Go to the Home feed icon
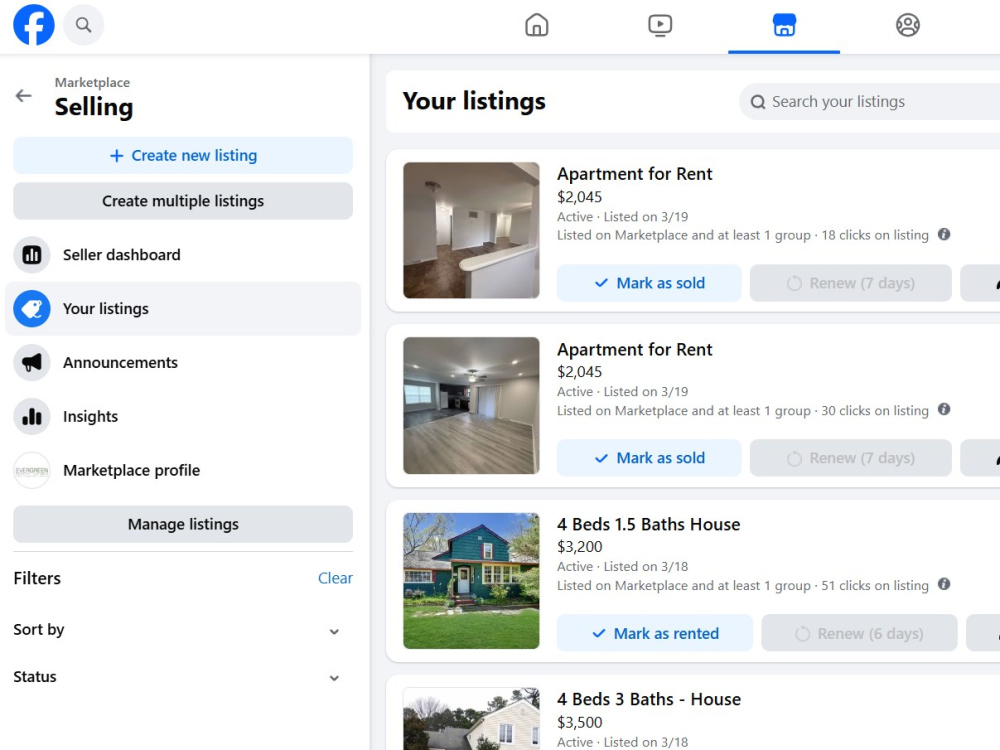The image size is (1000, 750). [536, 25]
